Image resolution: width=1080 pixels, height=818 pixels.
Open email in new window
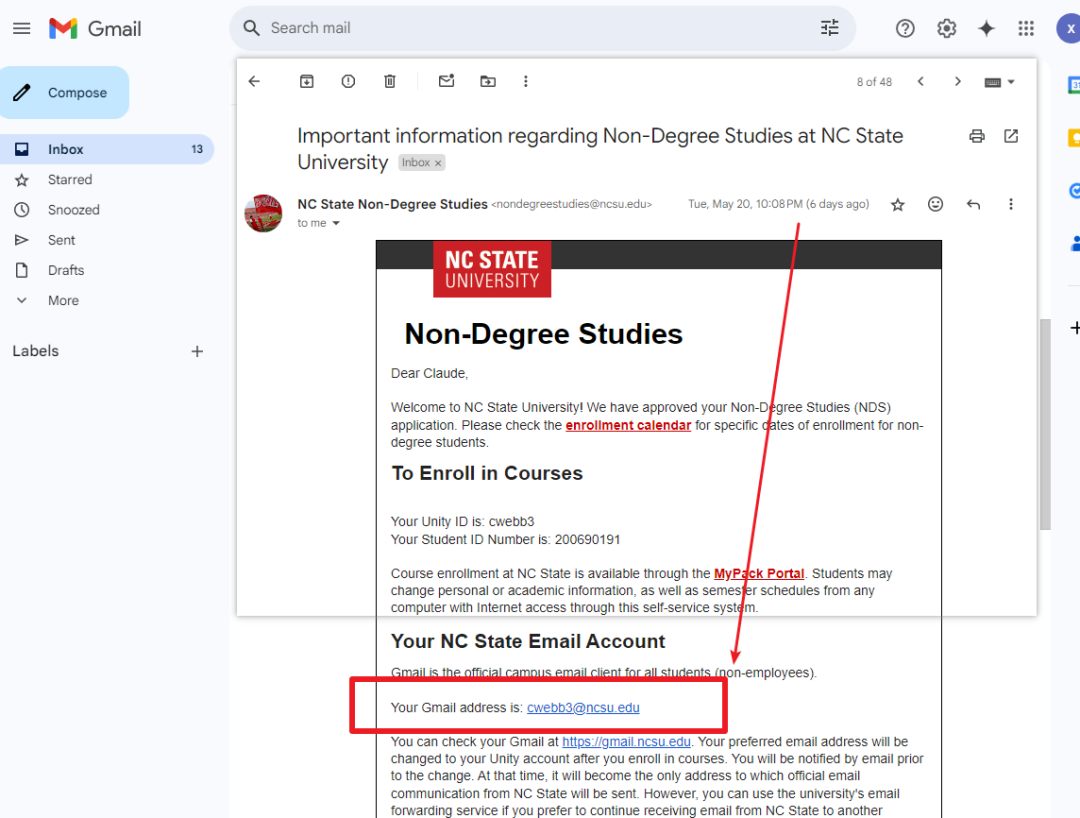pyautogui.click(x=1010, y=136)
